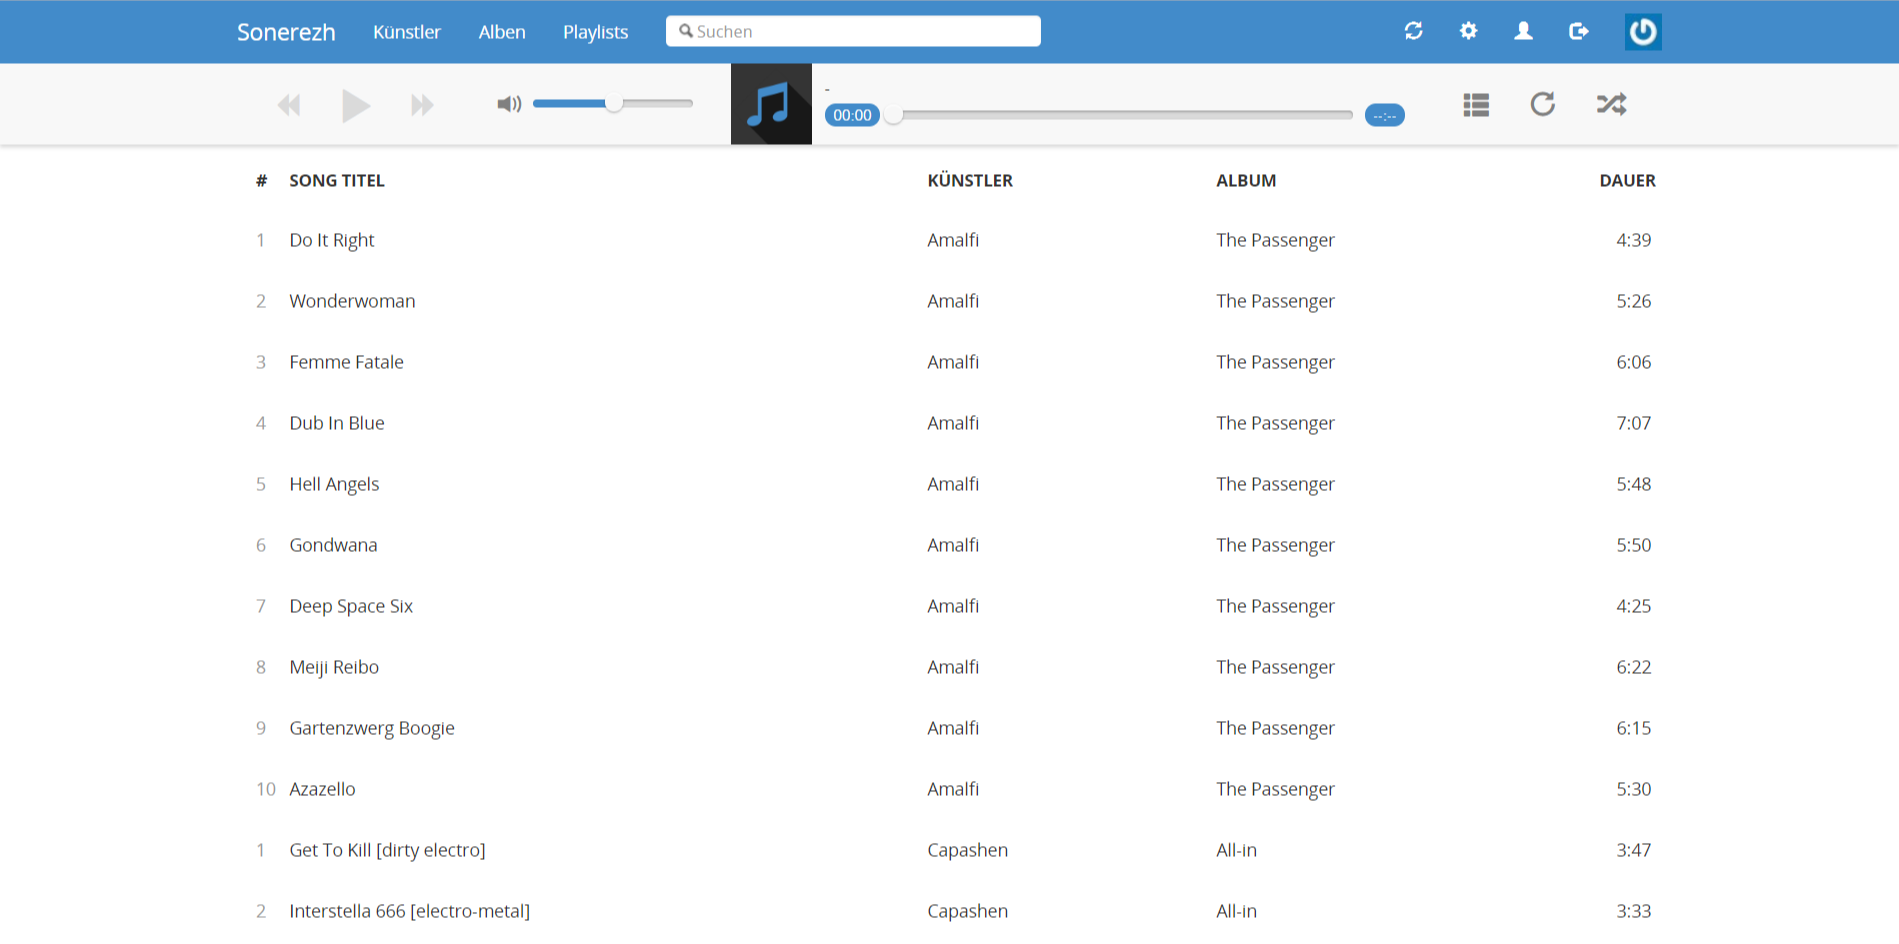The height and width of the screenshot is (944, 1899).
Task: Select the song Gartenzwerg Boogie
Action: (372, 728)
